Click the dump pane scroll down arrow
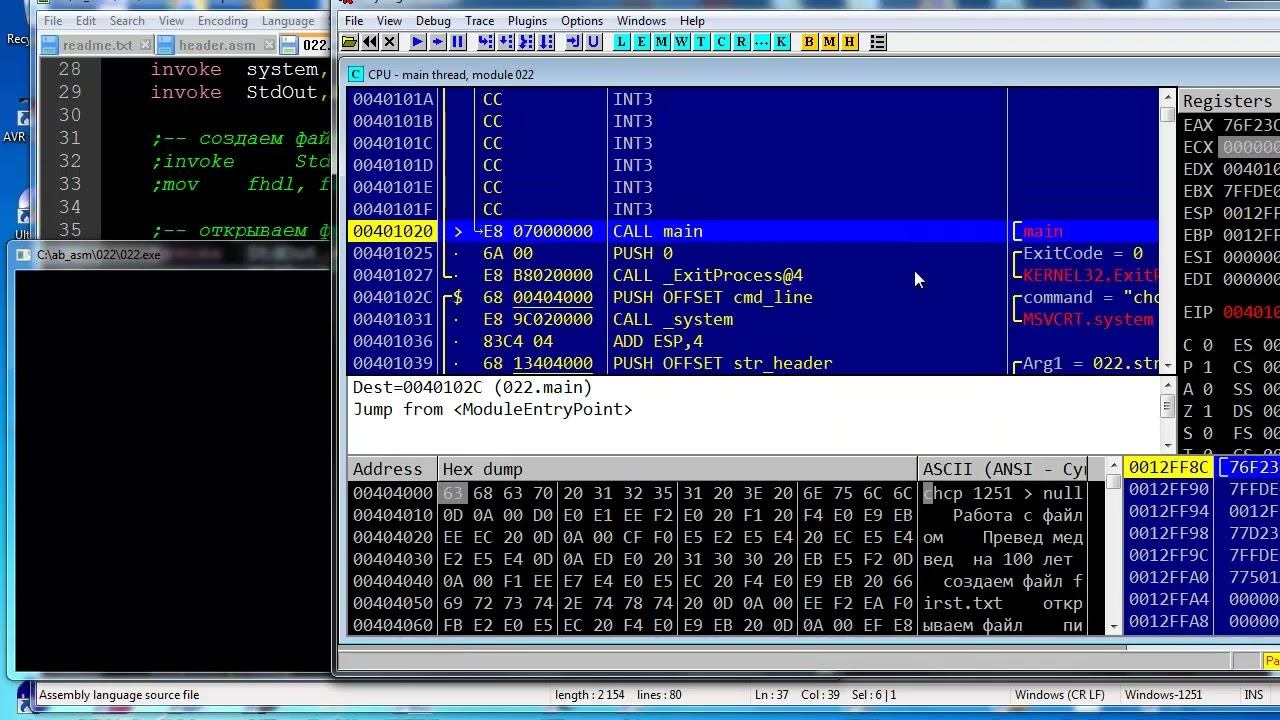1280x720 pixels. pos(1113,626)
